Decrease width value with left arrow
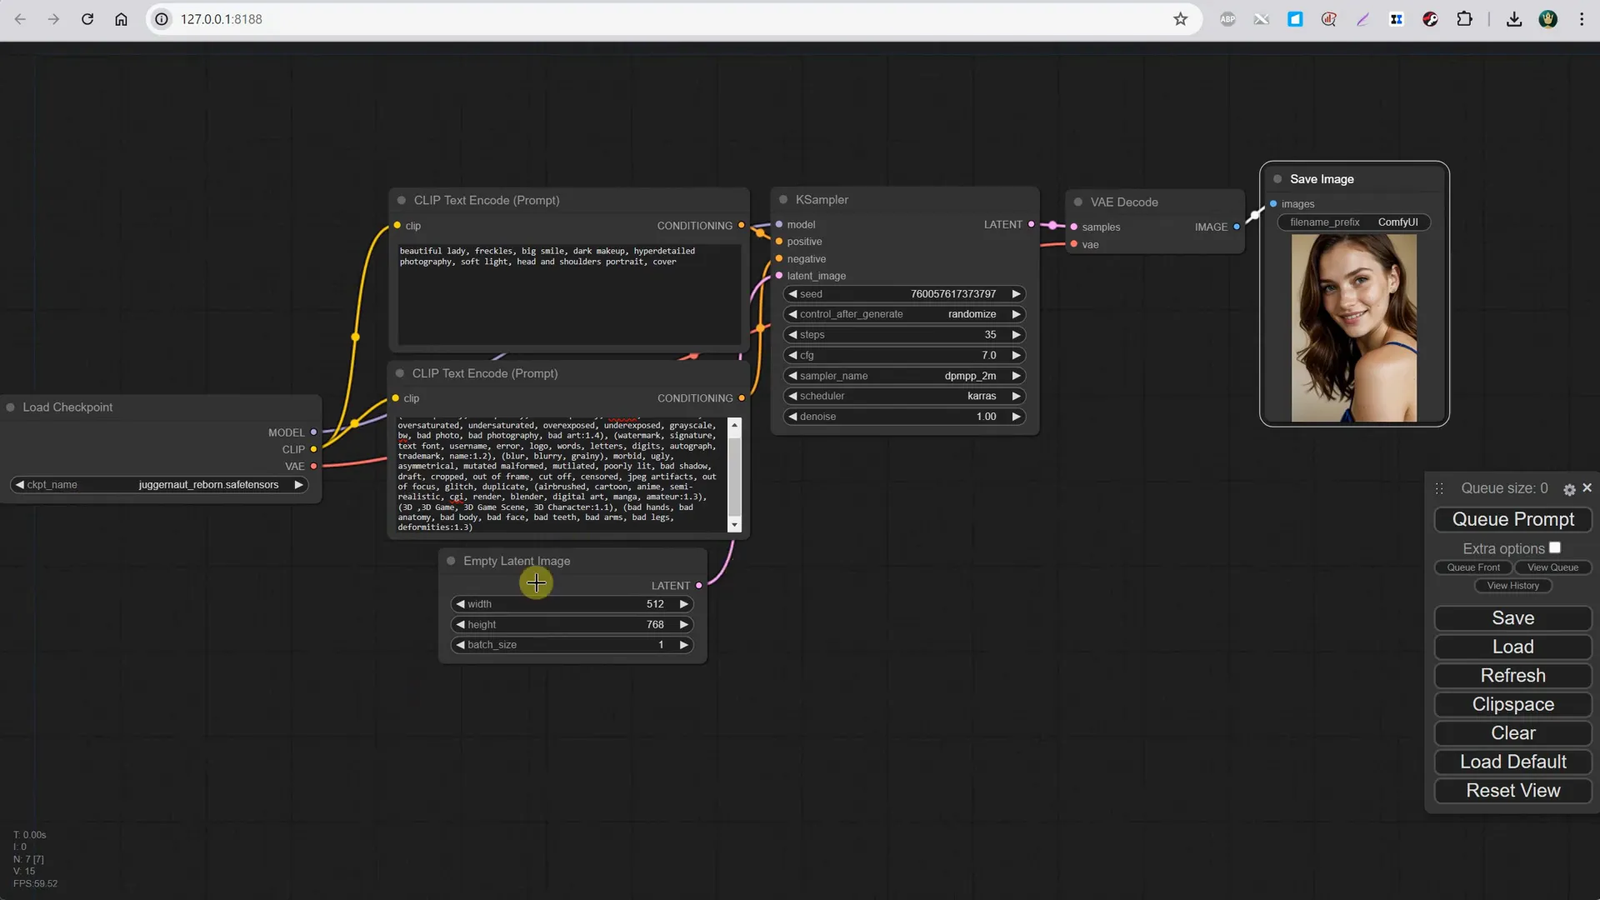 pos(460,604)
